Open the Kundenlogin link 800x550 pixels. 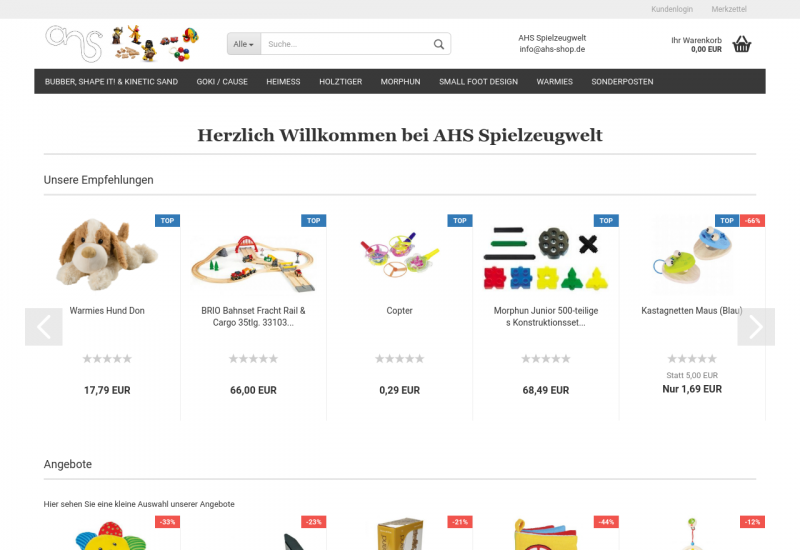coord(672,9)
